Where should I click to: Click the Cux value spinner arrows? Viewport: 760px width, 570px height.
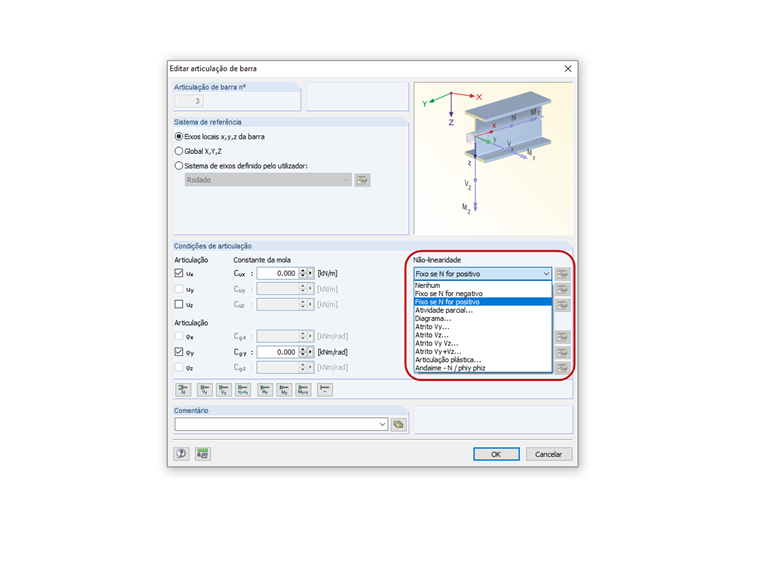[302, 273]
